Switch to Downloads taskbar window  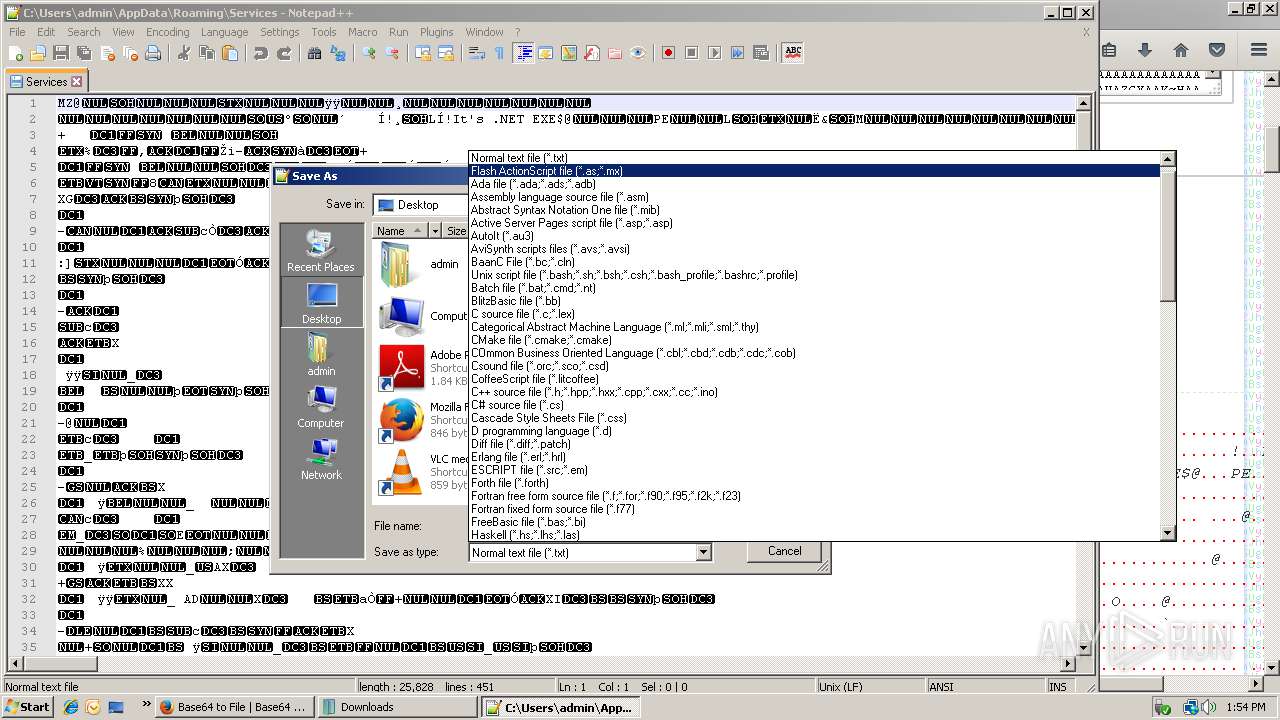(x=397, y=707)
